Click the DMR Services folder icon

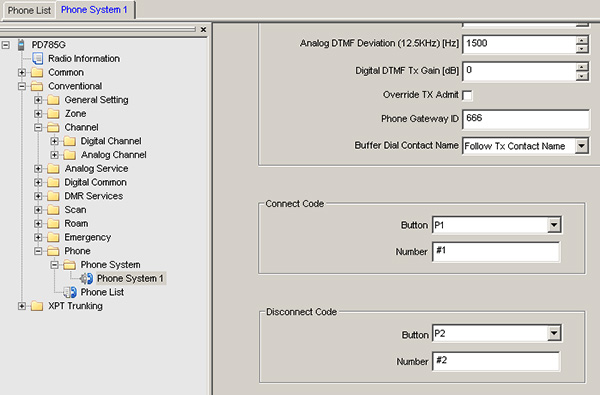53,196
